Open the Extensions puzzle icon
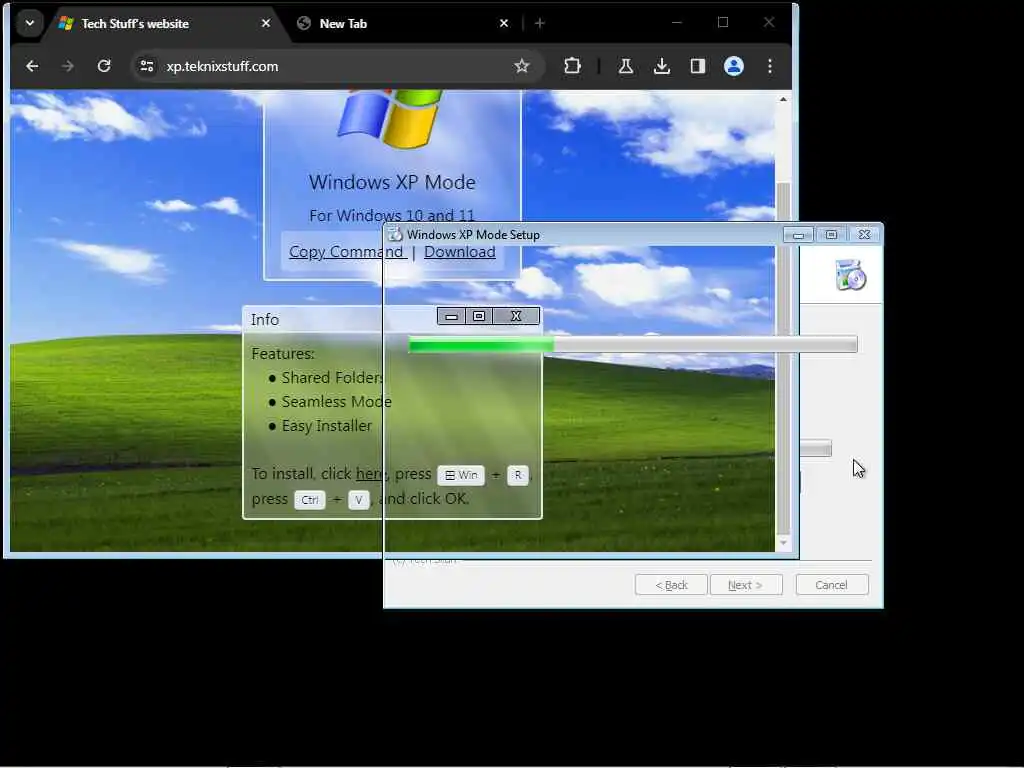1024x768 pixels. (x=572, y=66)
